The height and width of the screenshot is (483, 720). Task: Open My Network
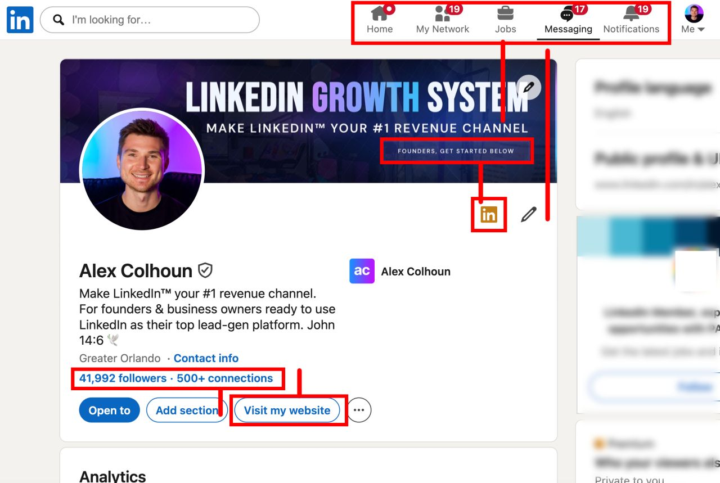coord(443,20)
